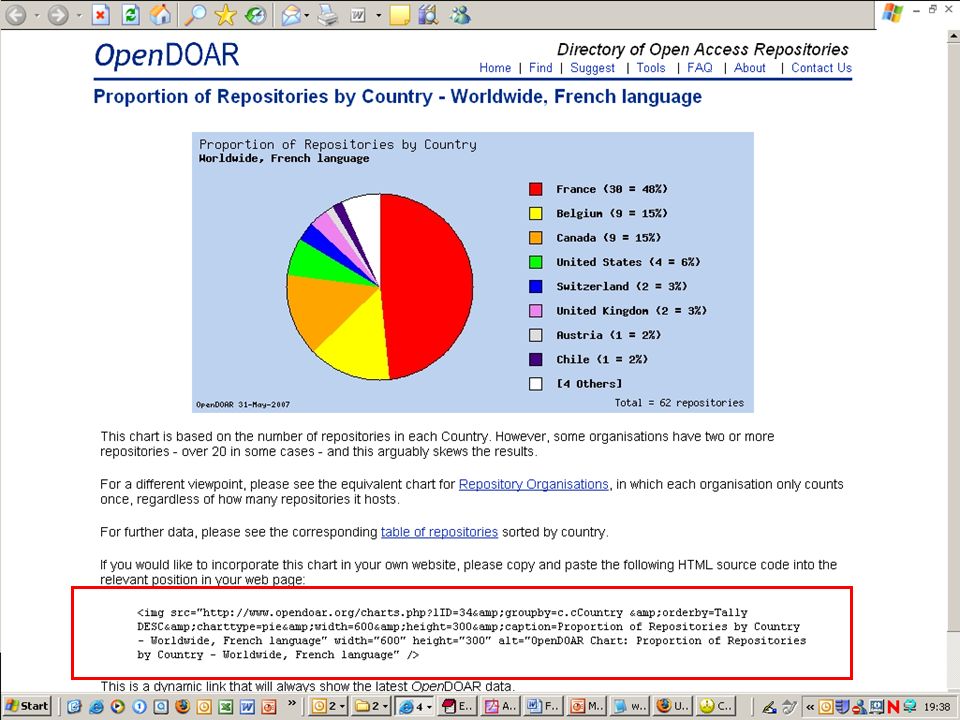
Task: Open the Tools navigation link
Action: point(651,68)
